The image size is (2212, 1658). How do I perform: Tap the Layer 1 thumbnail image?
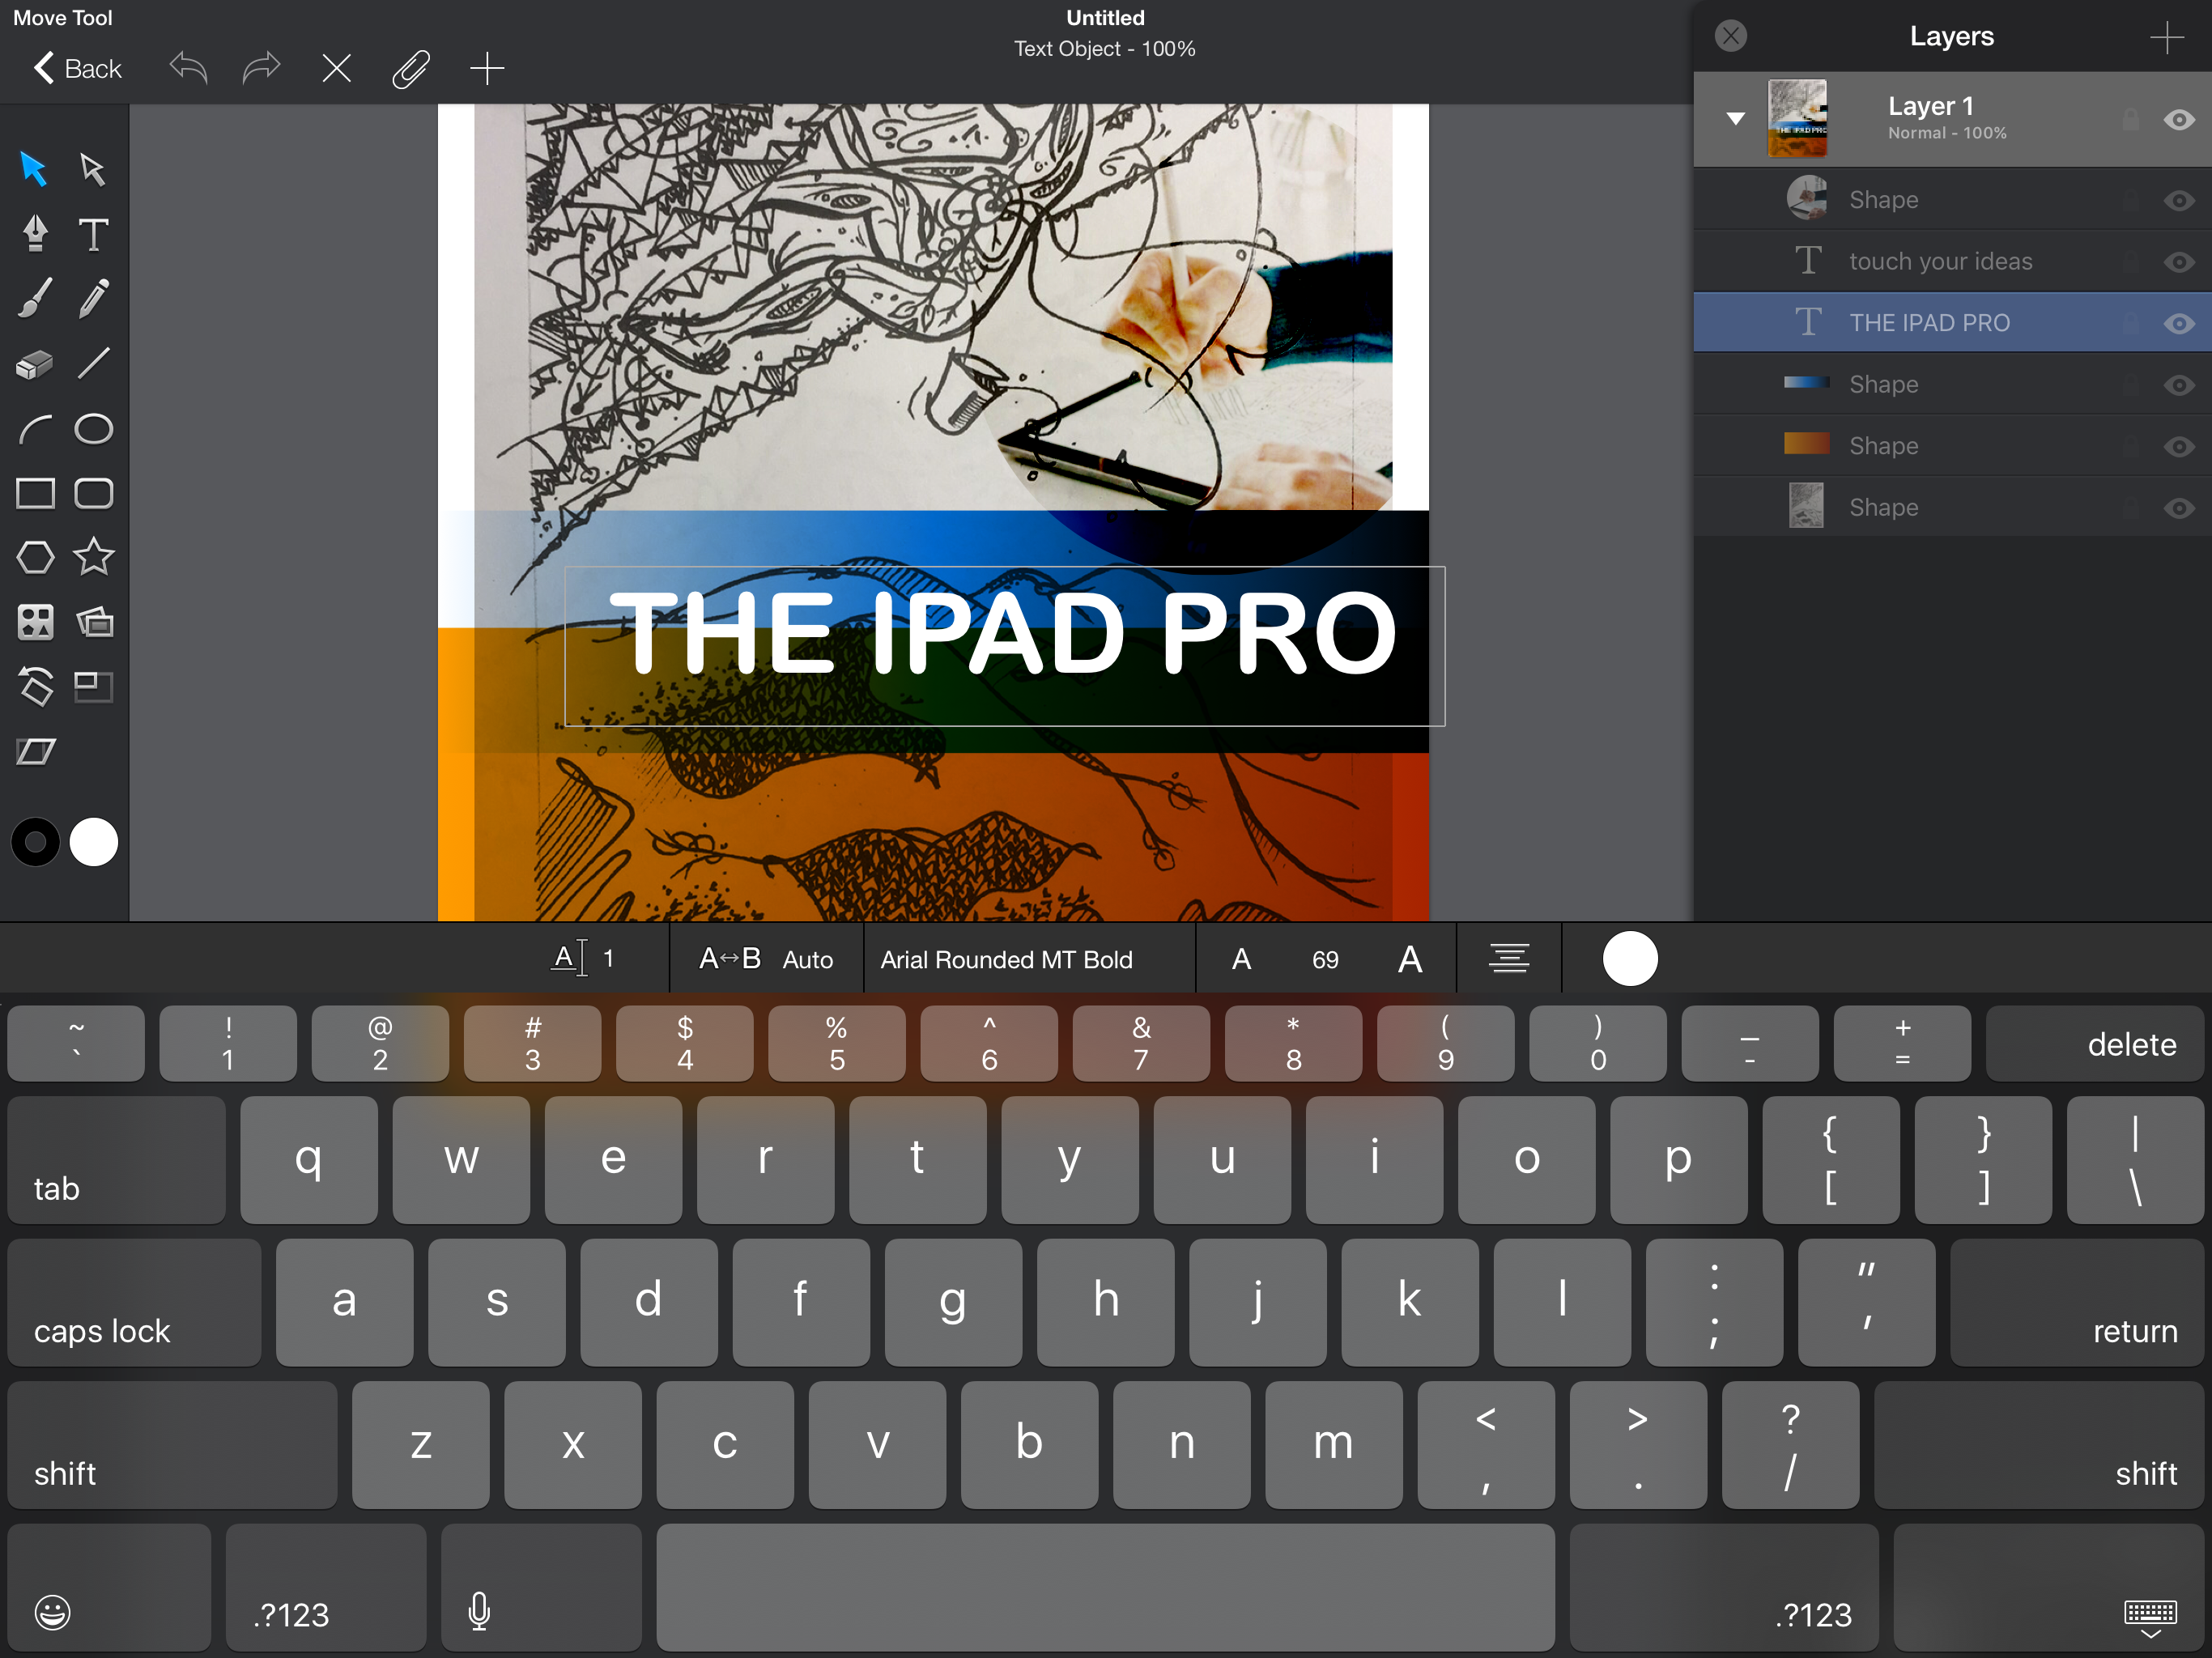(x=1797, y=118)
